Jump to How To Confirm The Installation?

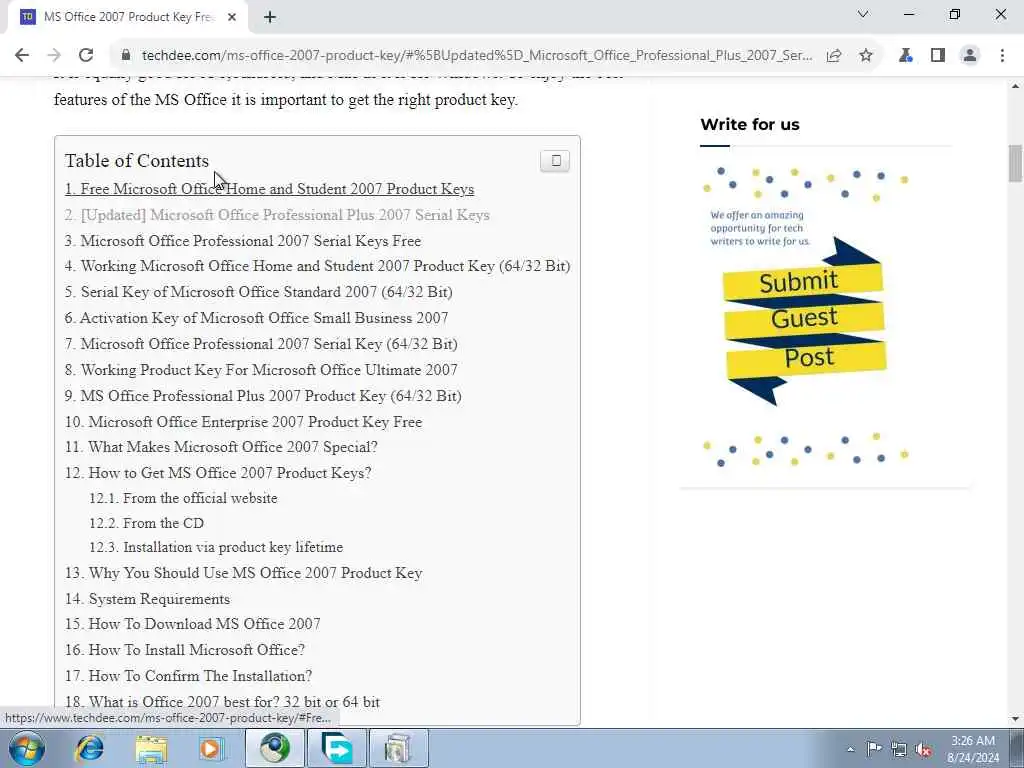coord(189,676)
